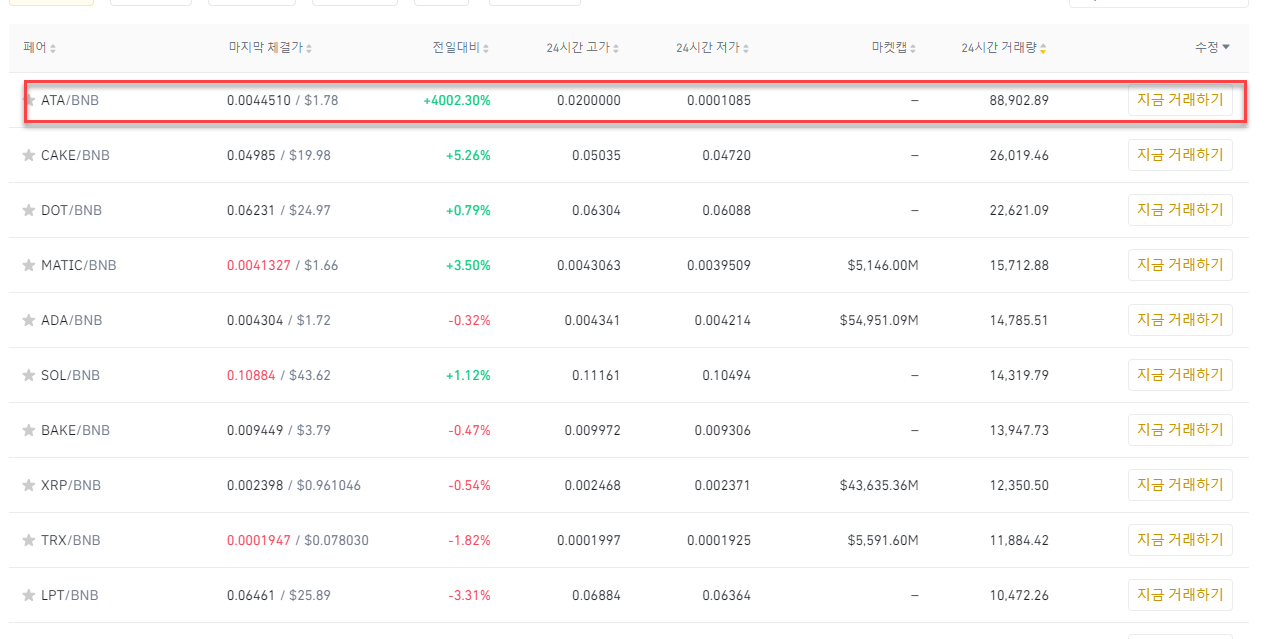
Task: Mark BAKE/BNB as favorite with star
Action: (x=29, y=430)
